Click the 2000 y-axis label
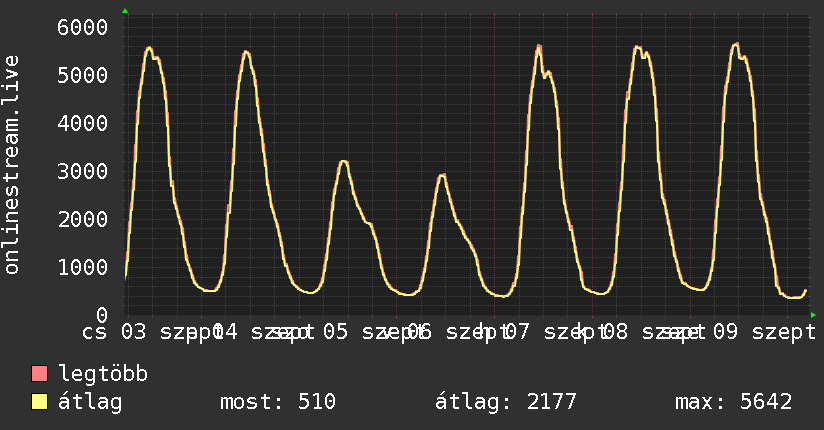Image resolution: width=824 pixels, height=430 pixels. (83, 219)
